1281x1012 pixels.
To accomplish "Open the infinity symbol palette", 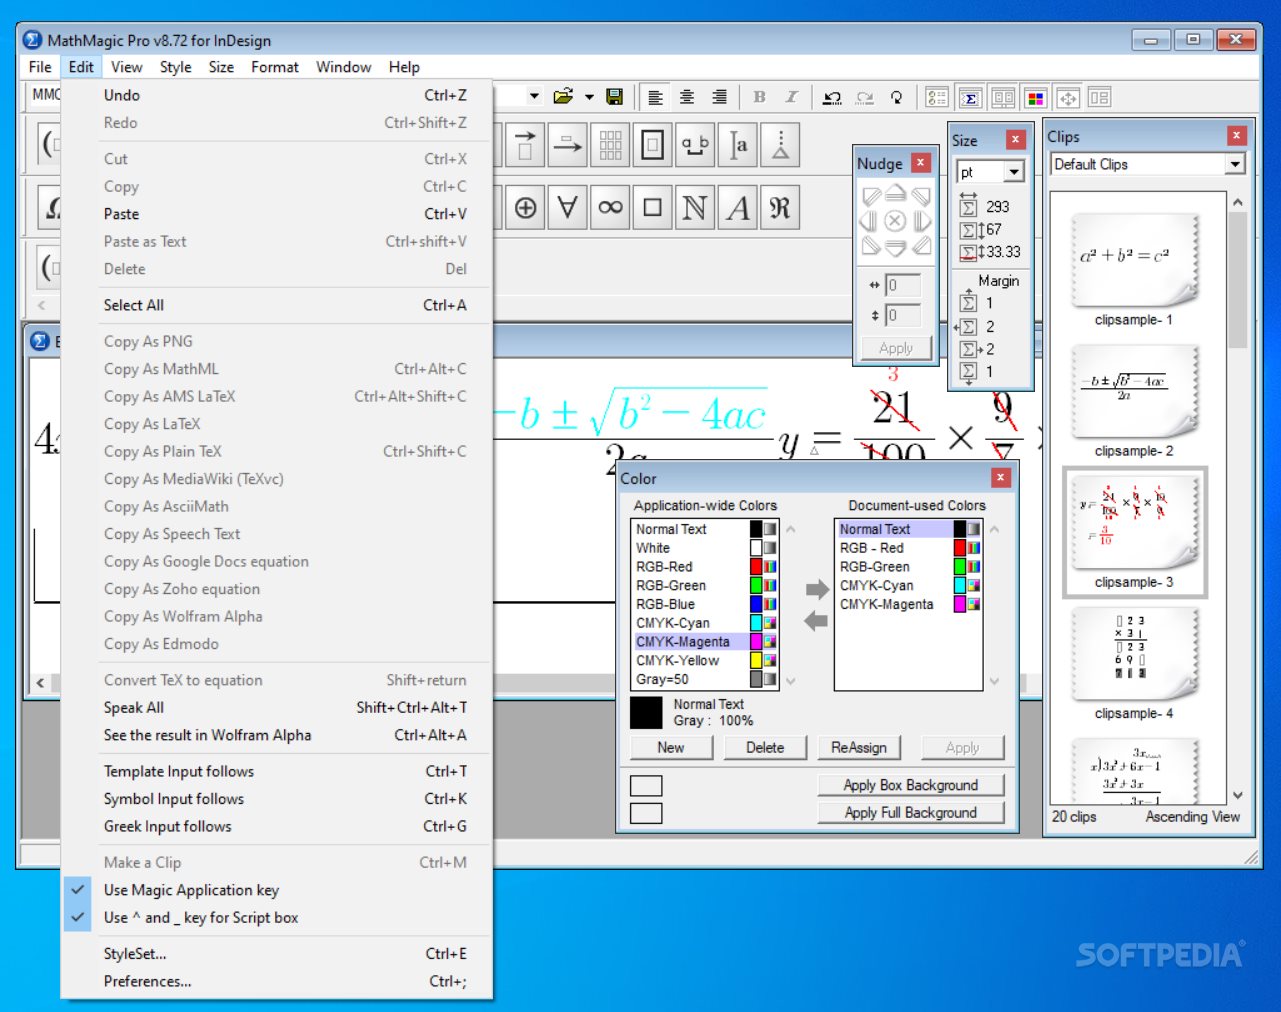I will point(610,207).
